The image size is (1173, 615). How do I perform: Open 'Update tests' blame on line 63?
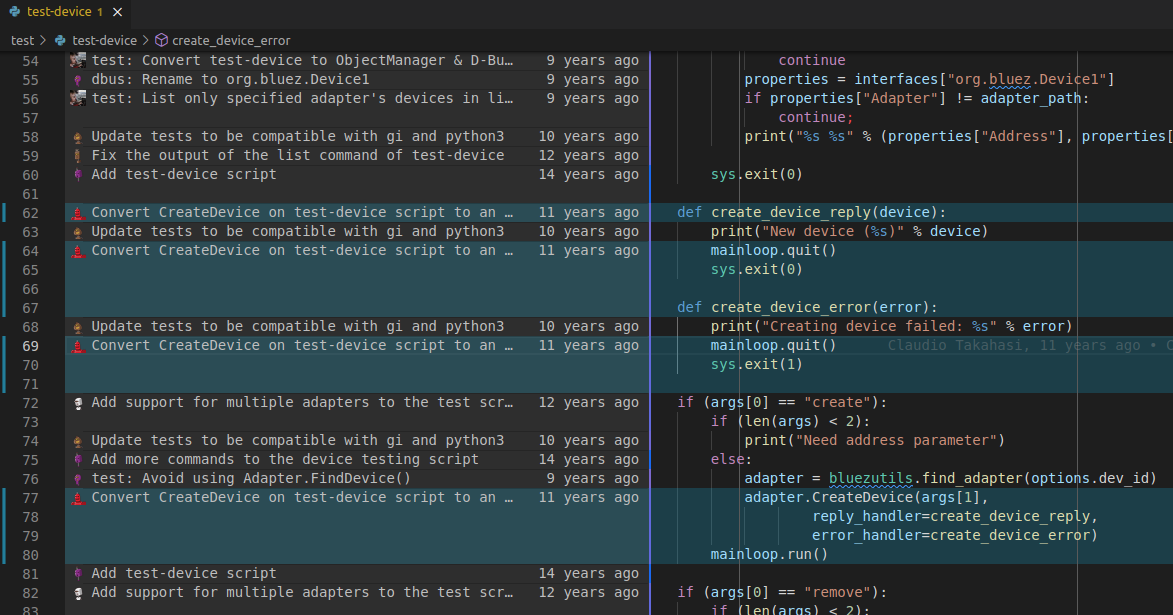click(298, 231)
